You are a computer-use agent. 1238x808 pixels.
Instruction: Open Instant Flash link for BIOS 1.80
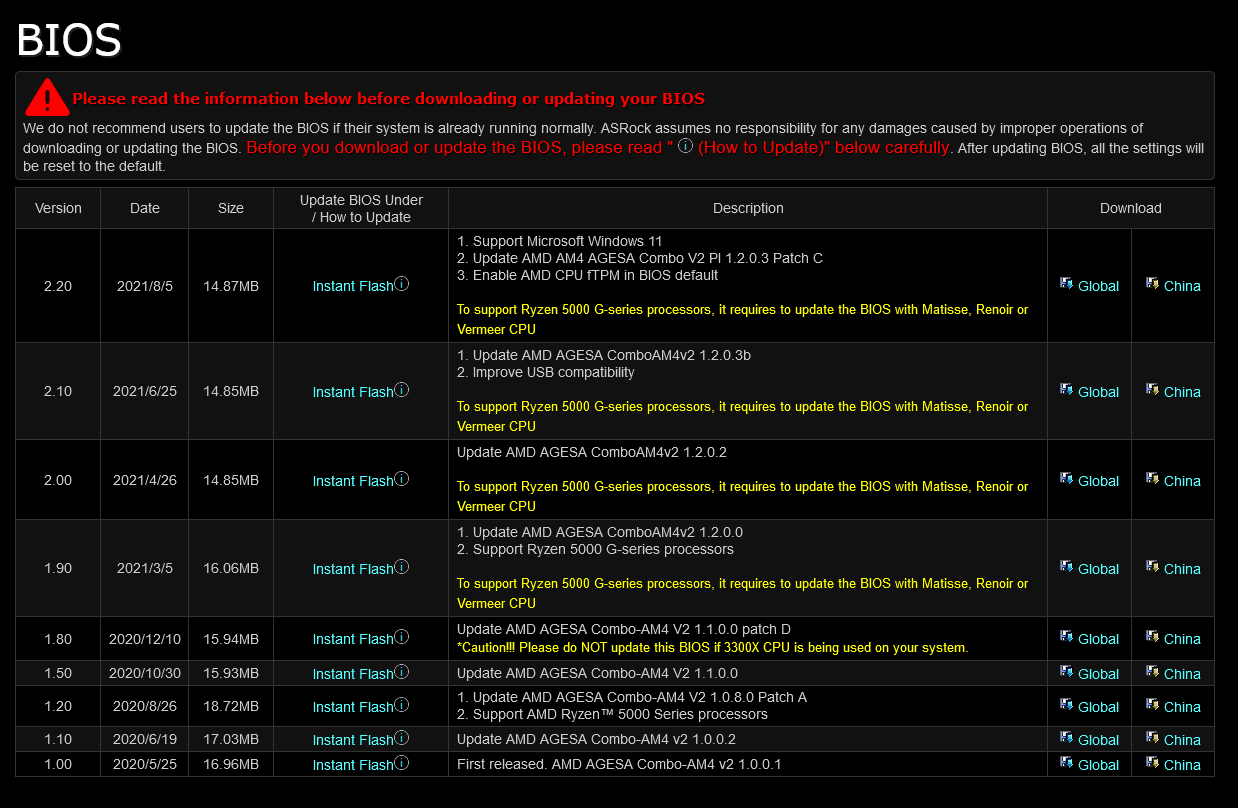(353, 639)
